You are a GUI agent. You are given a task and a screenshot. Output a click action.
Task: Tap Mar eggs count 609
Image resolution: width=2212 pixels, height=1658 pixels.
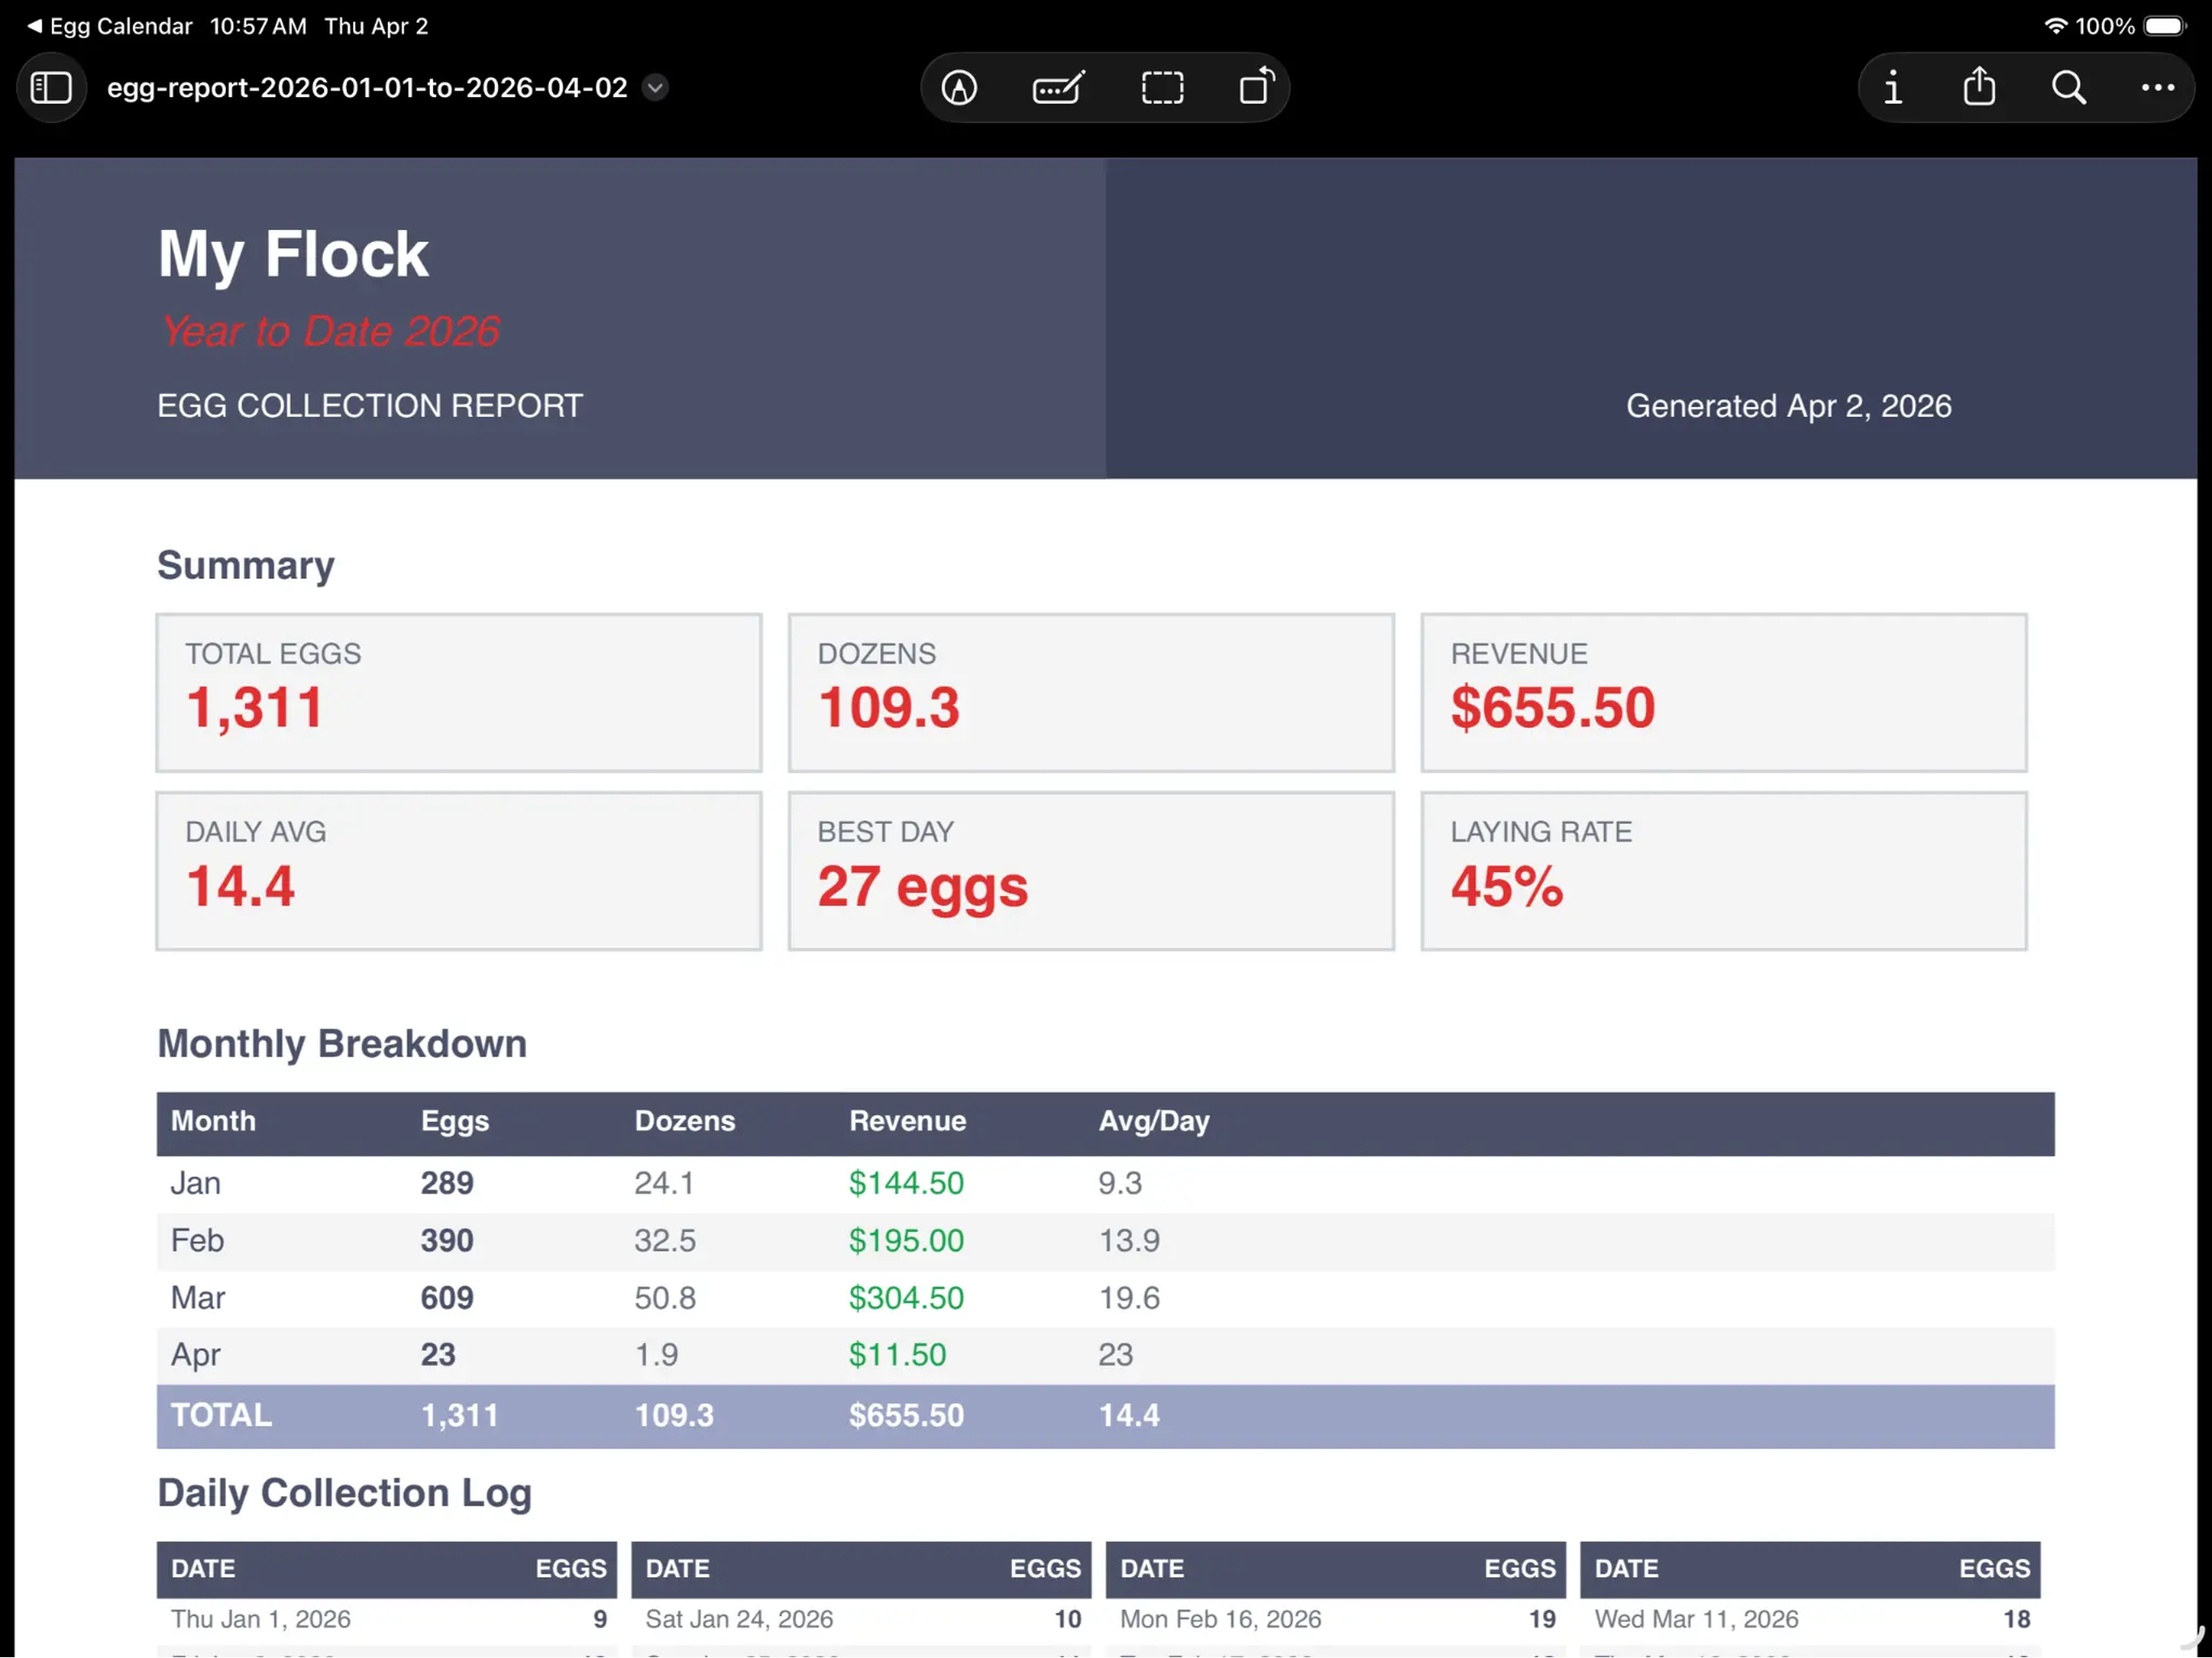click(x=447, y=1297)
